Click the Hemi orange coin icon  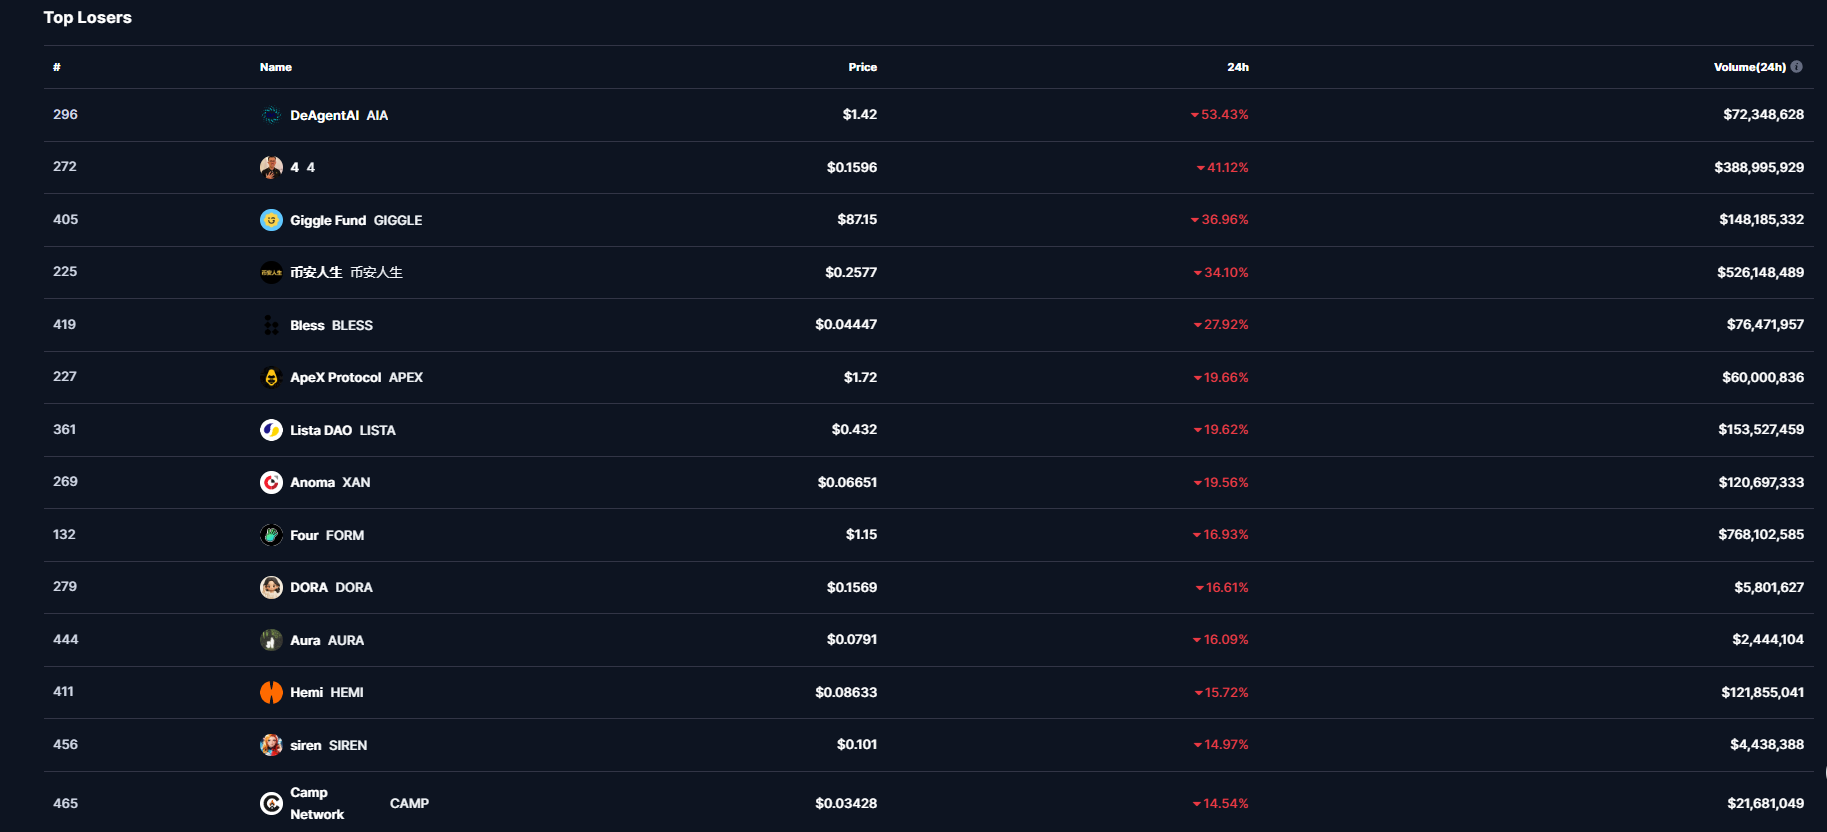pos(271,692)
